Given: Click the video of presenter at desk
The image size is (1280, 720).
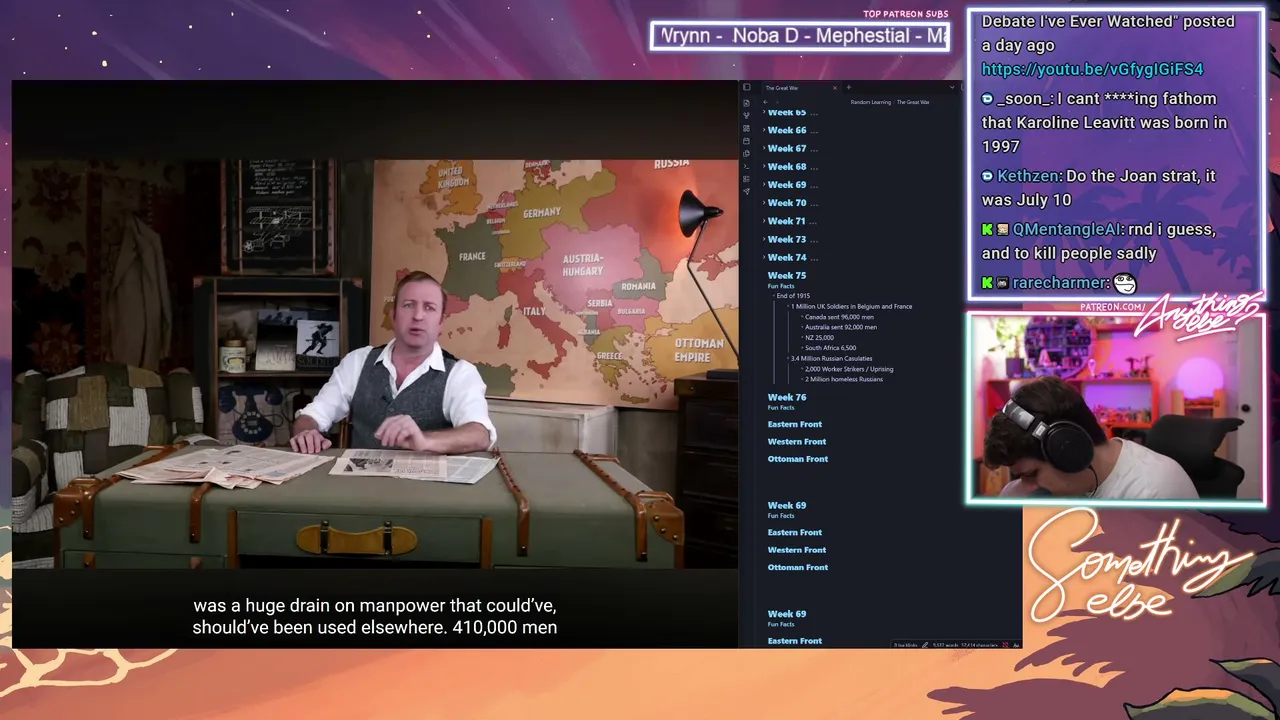Looking at the screenshot, I should pyautogui.click(x=375, y=364).
